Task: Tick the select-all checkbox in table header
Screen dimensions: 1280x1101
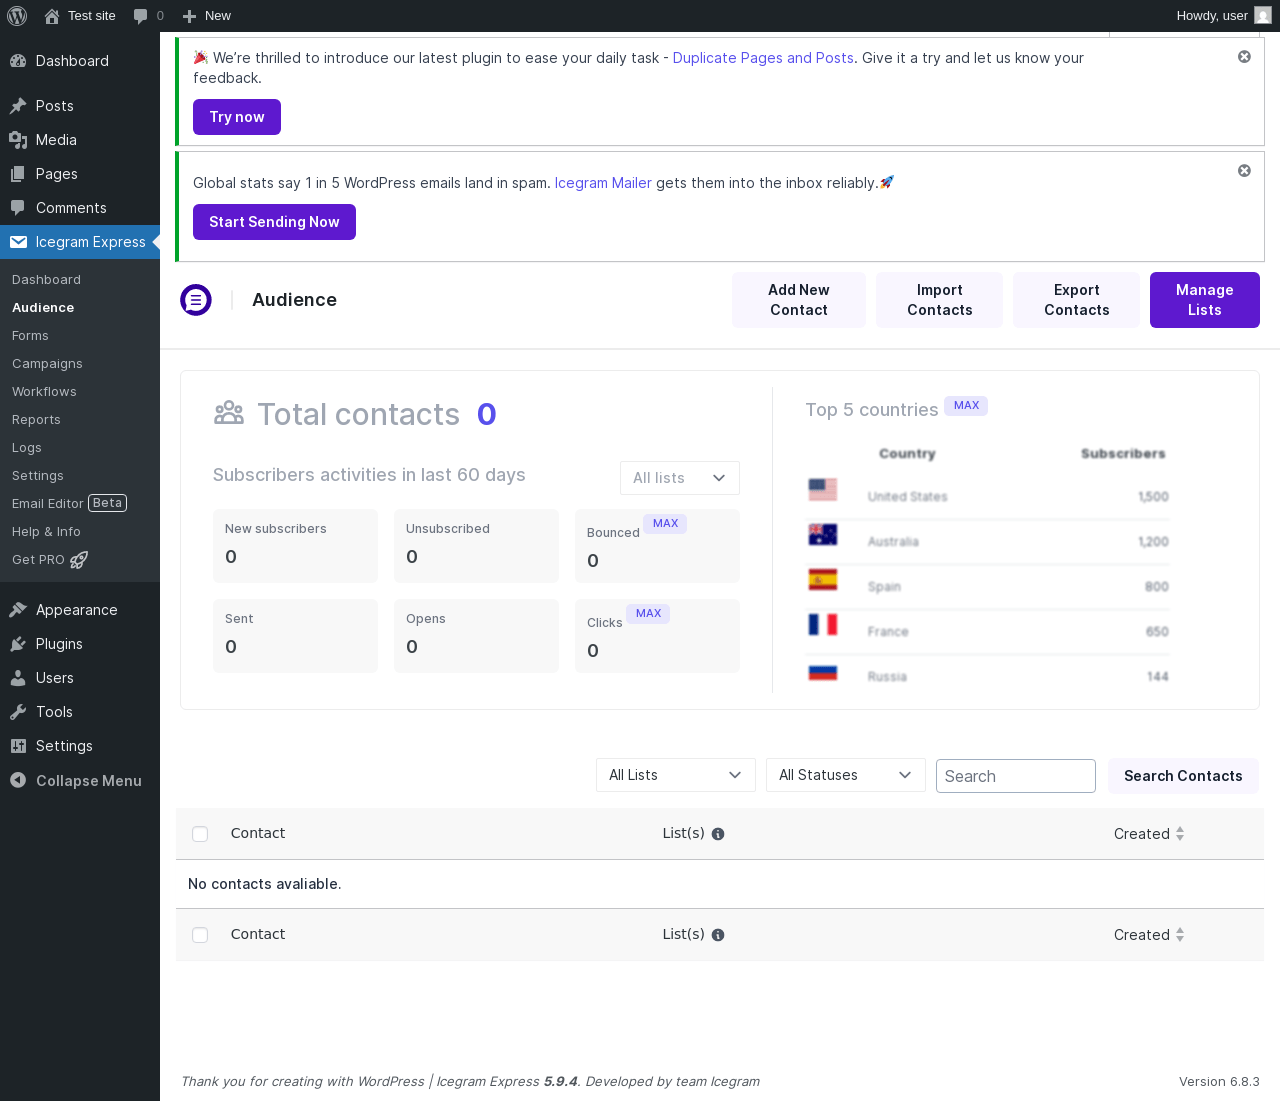Action: (x=200, y=834)
